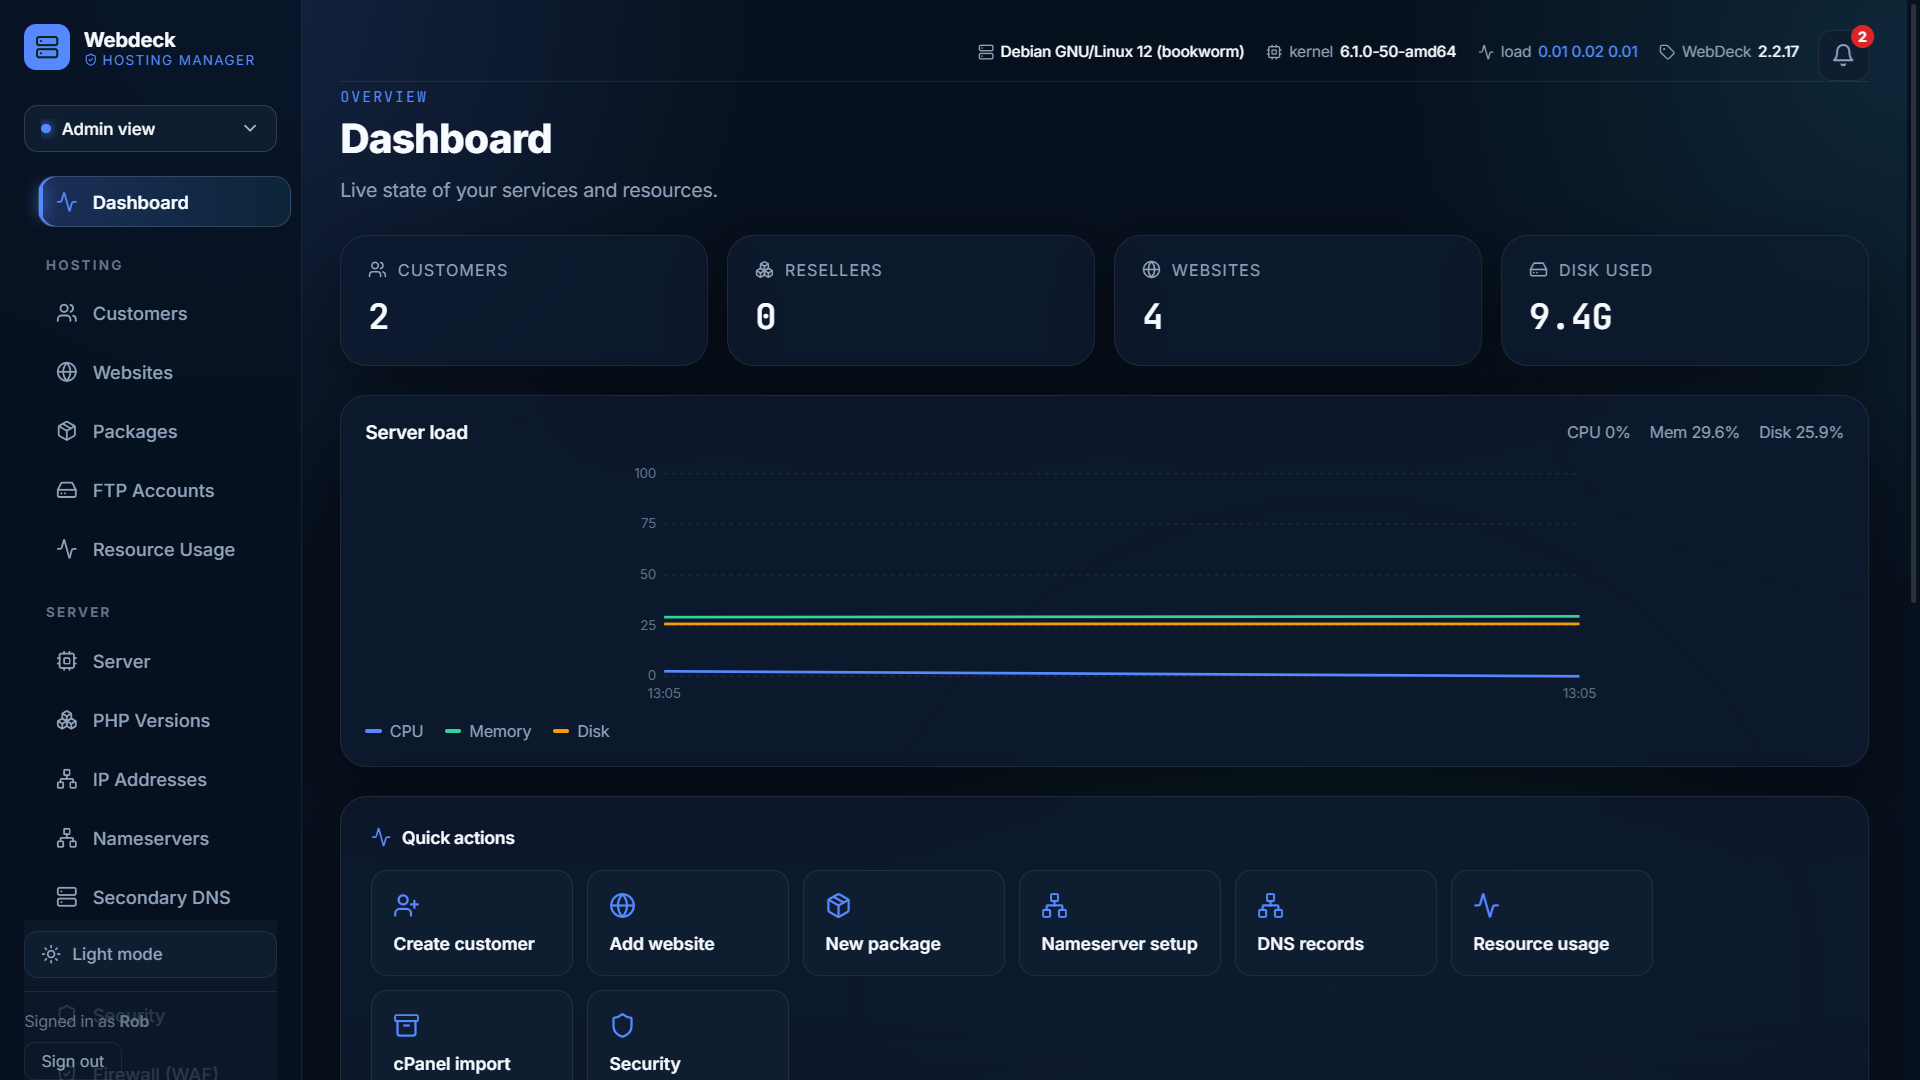The width and height of the screenshot is (1920, 1080).
Task: Click the IP Addresses network icon
Action: click(67, 779)
